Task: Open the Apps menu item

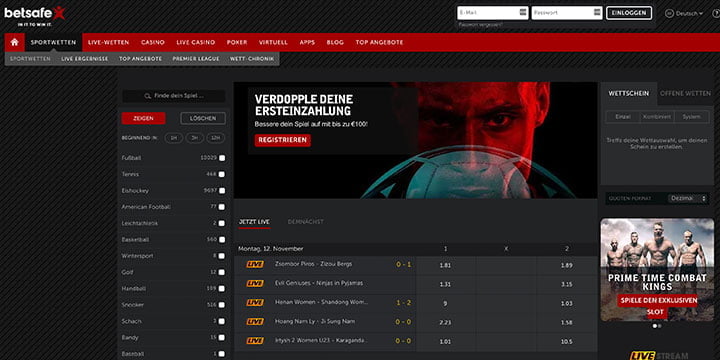Action: [x=307, y=42]
